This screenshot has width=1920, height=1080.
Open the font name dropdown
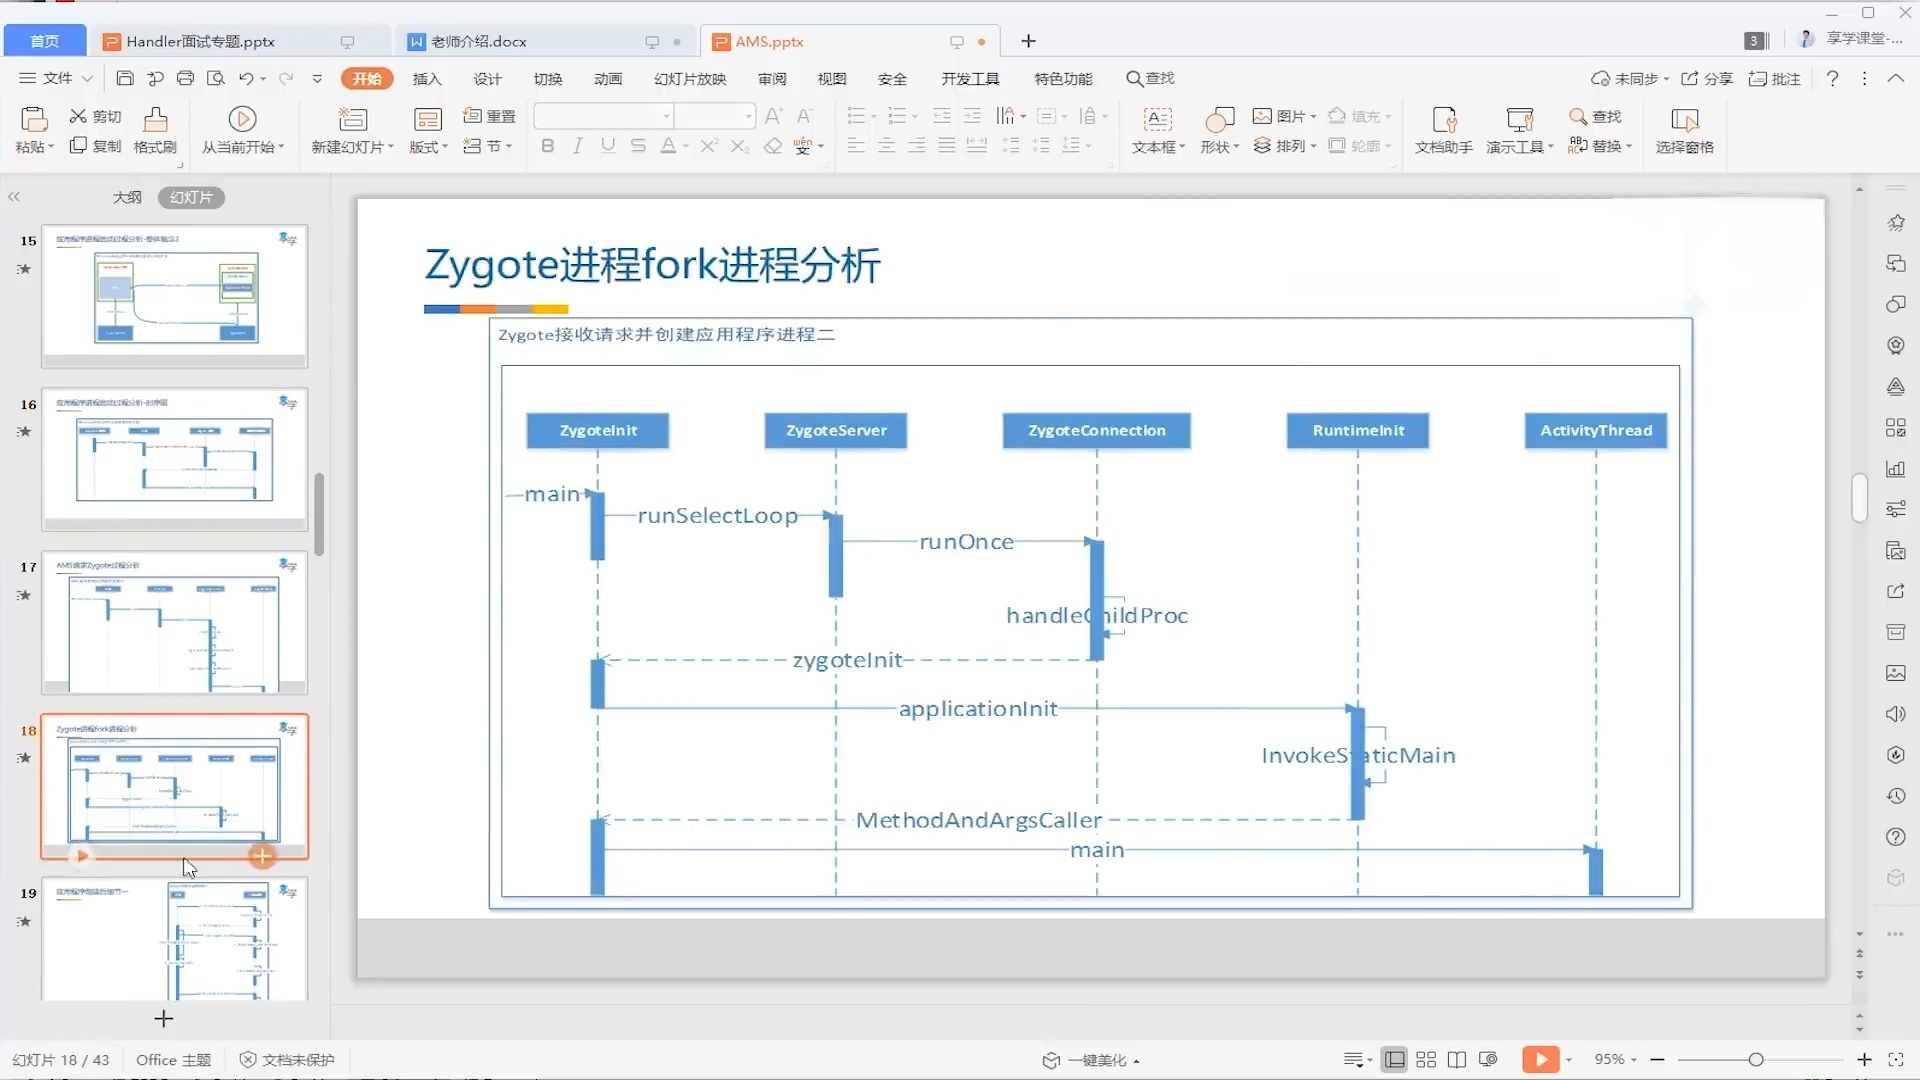[666, 116]
